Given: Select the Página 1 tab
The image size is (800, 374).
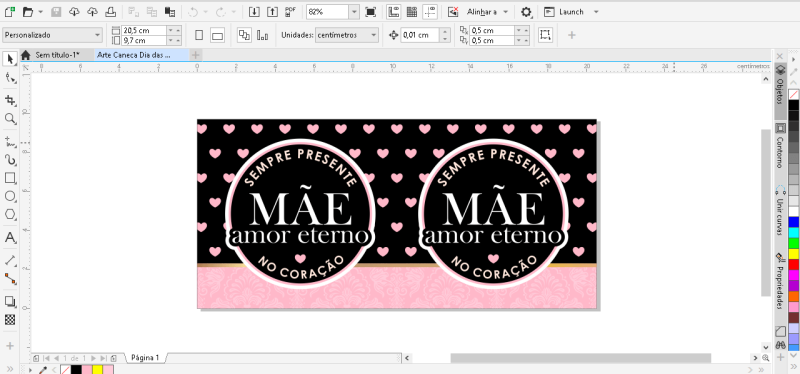Looking at the screenshot, I should (x=145, y=358).
